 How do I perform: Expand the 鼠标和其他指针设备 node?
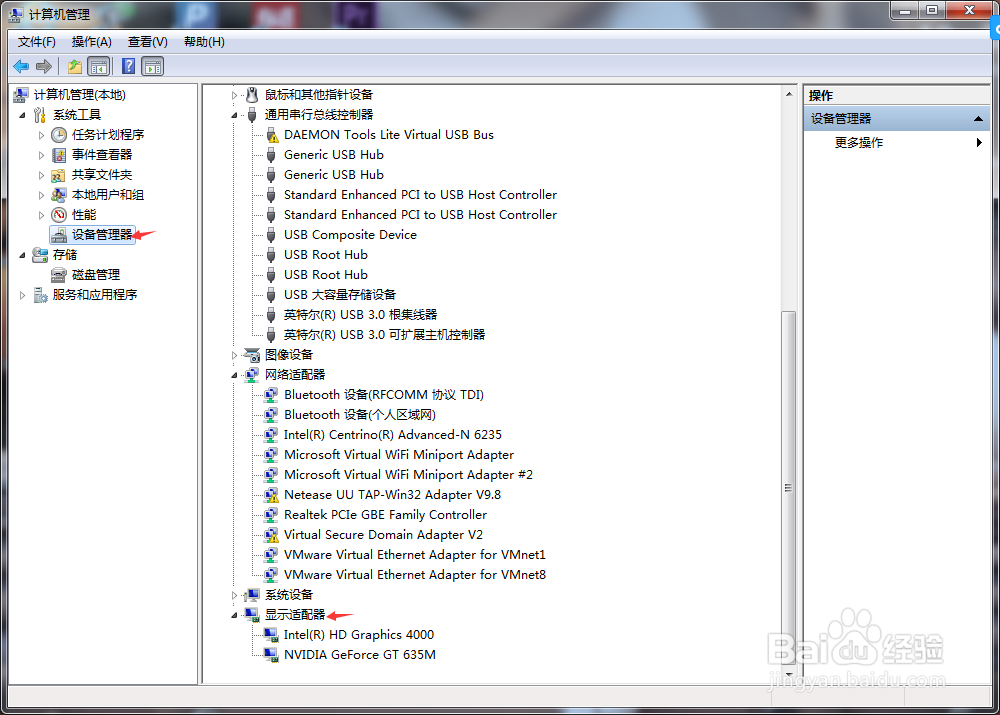[234, 96]
